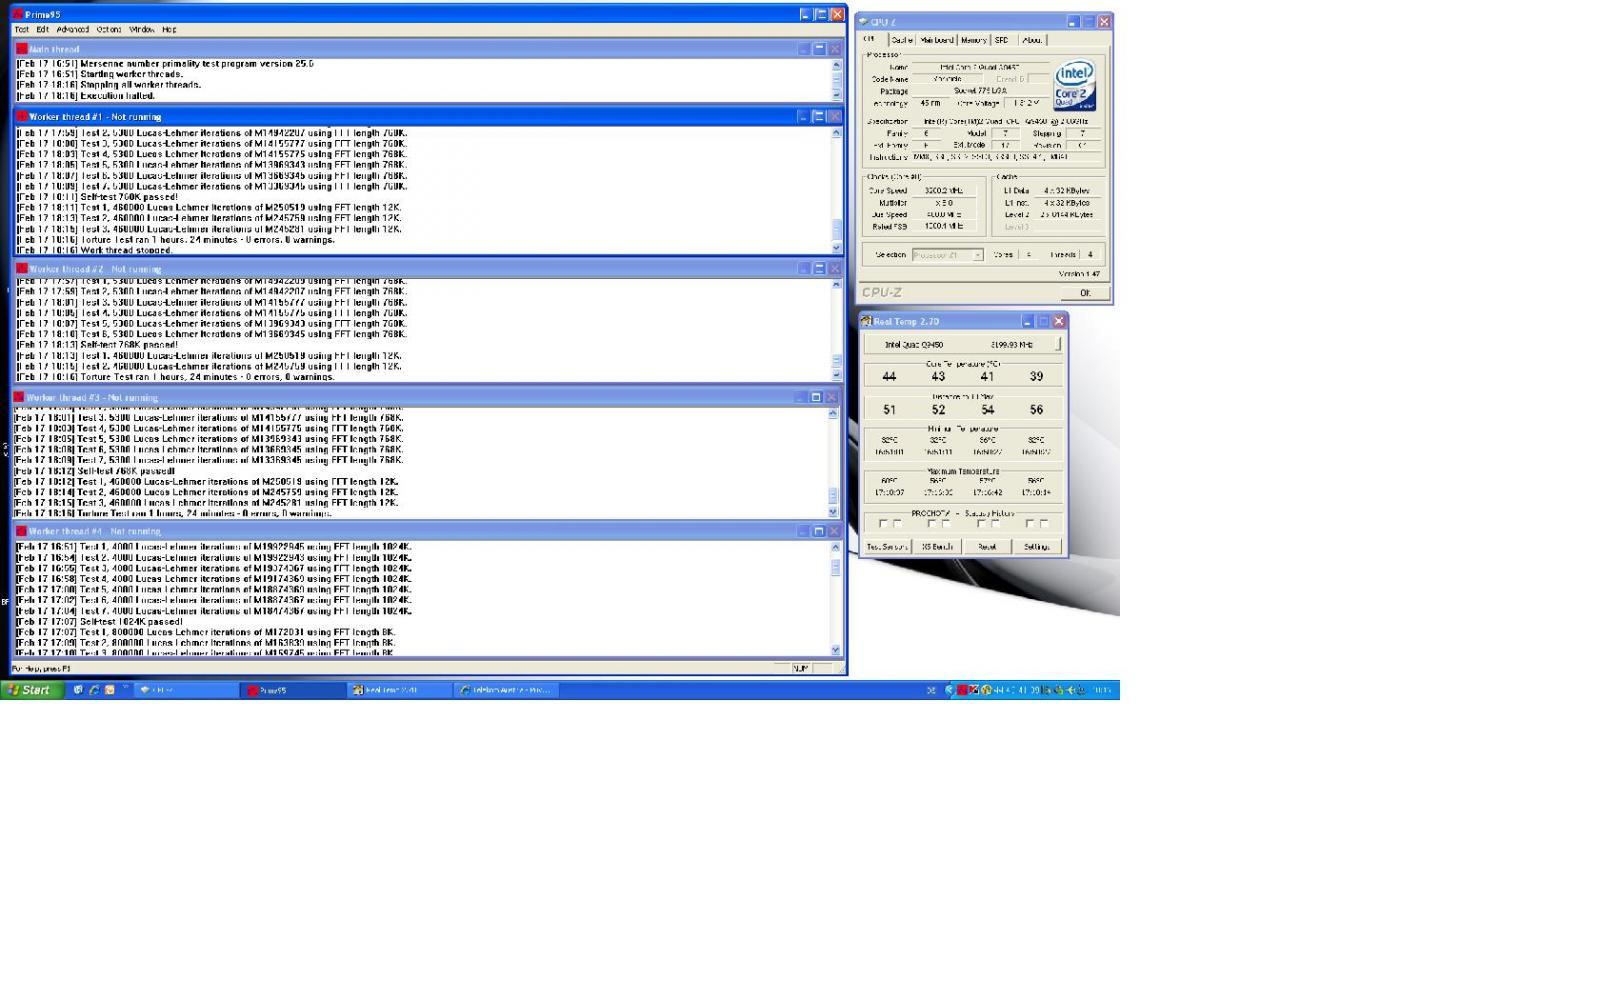Click the system tray clock

point(1102,690)
